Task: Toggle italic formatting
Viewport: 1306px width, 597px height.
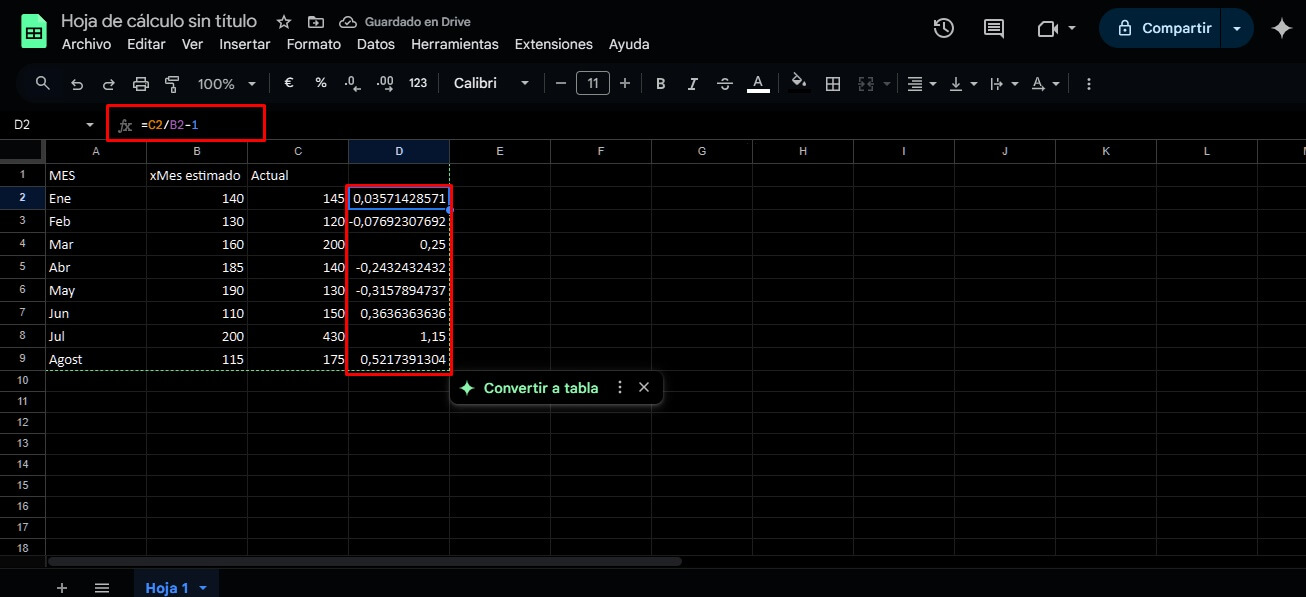Action: tap(693, 84)
